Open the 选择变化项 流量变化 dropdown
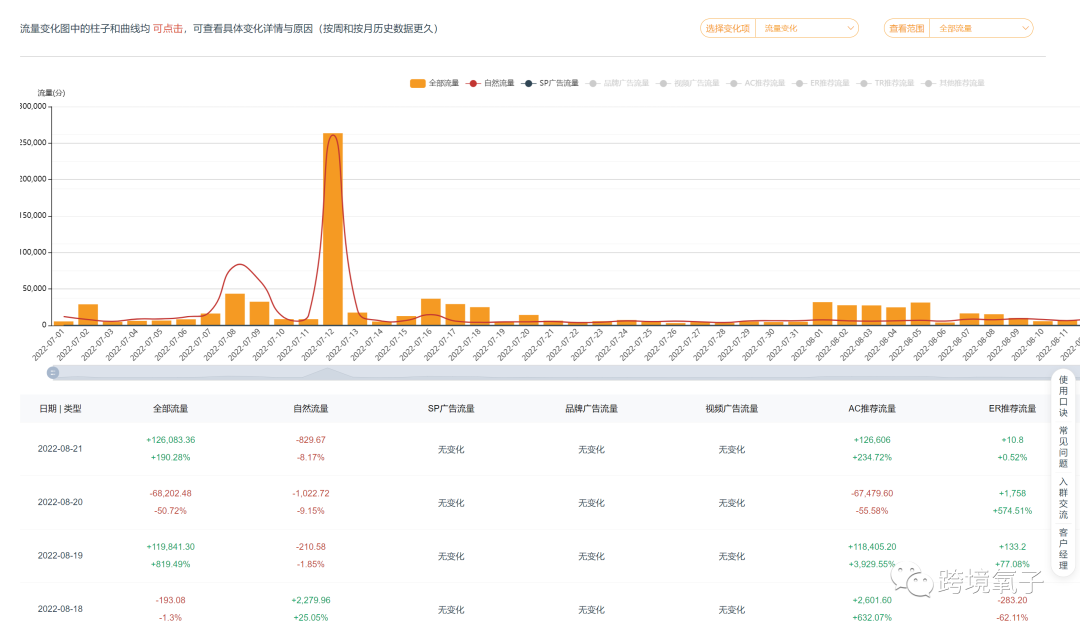The image size is (1080, 629). tap(779, 28)
